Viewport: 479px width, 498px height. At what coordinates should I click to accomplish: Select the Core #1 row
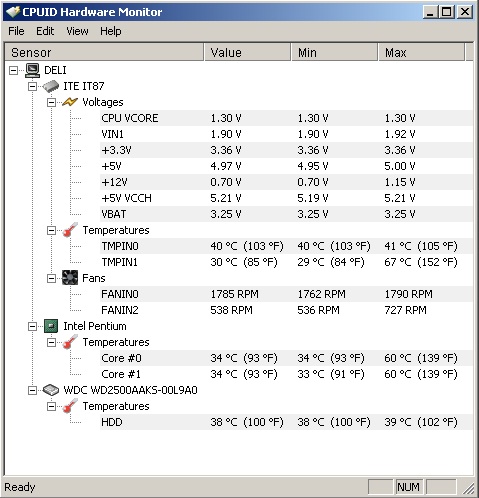286,374
